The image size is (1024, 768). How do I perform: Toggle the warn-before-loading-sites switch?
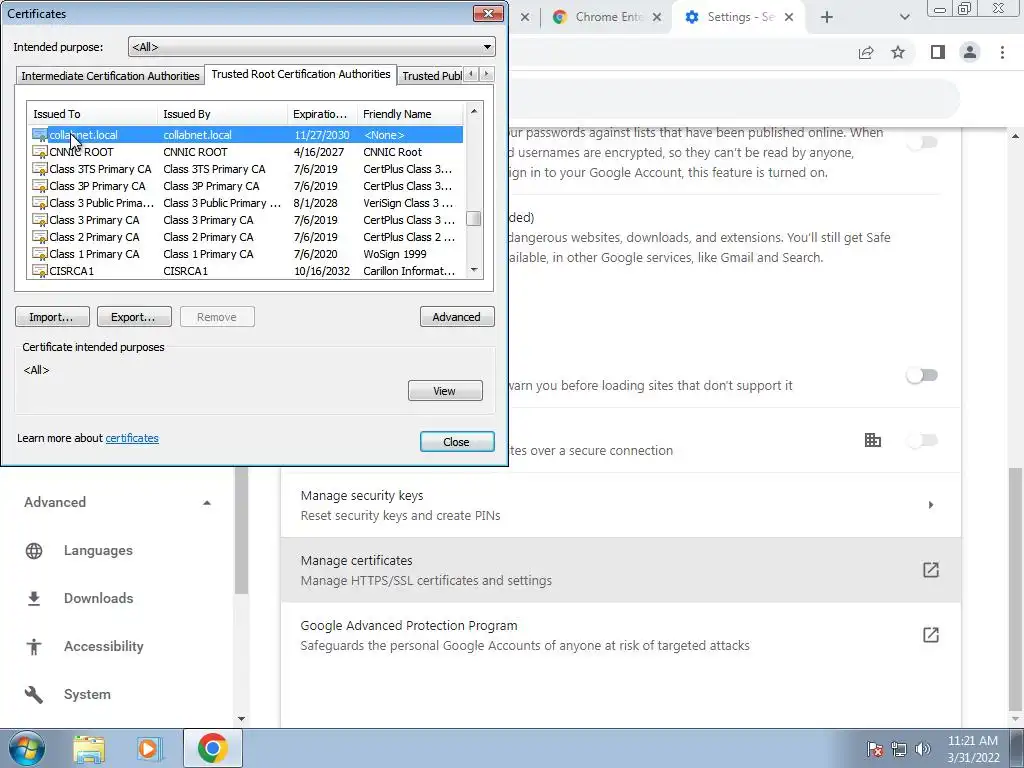point(922,375)
